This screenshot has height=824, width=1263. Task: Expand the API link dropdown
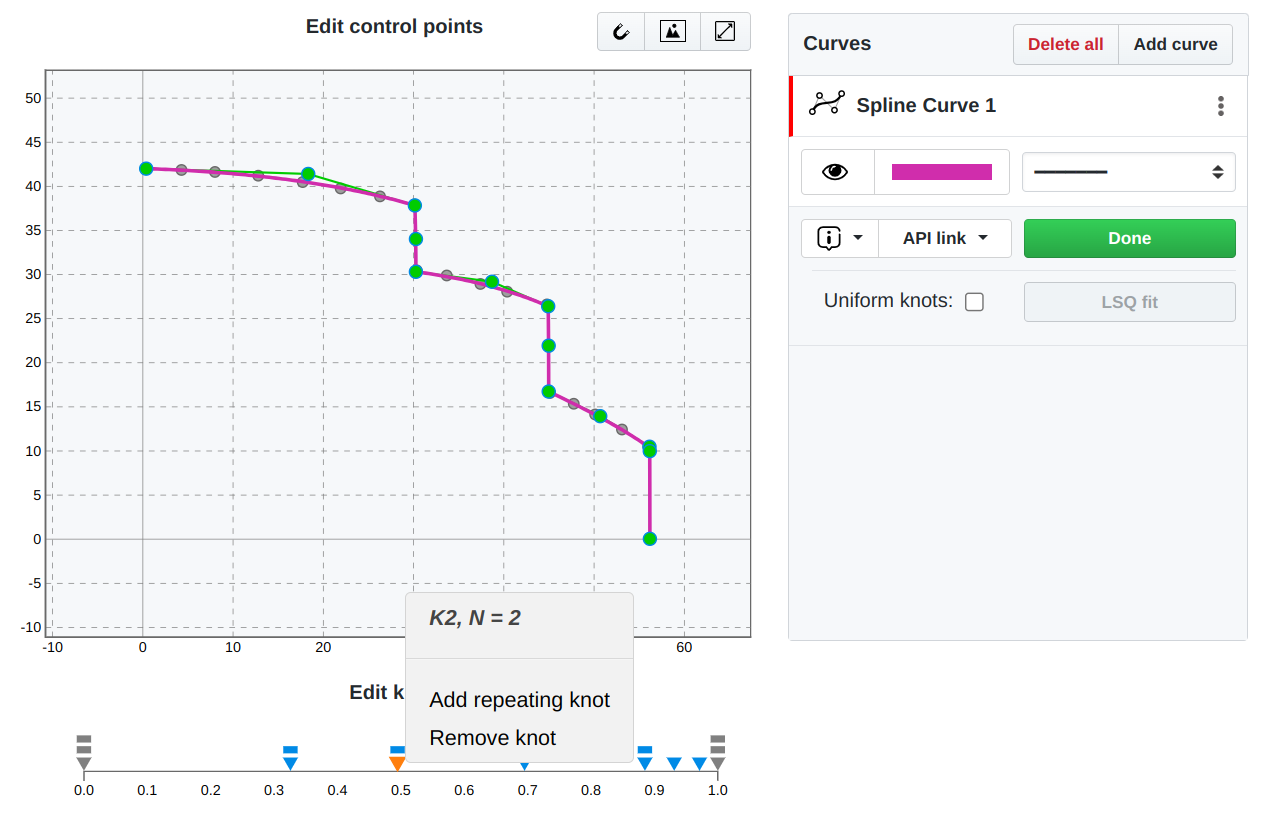tap(943, 238)
